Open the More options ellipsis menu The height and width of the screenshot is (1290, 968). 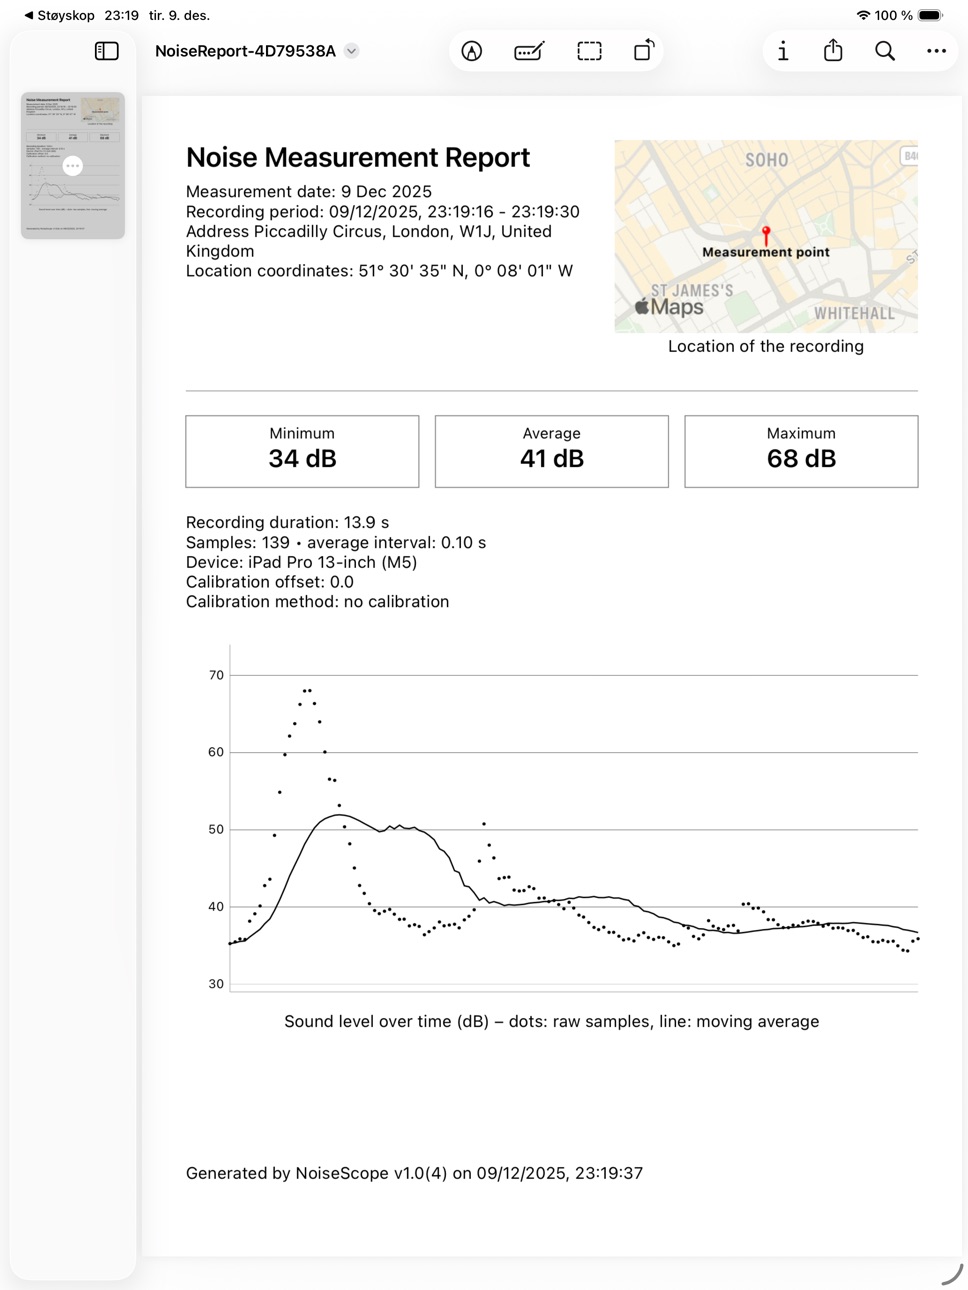[x=936, y=51]
